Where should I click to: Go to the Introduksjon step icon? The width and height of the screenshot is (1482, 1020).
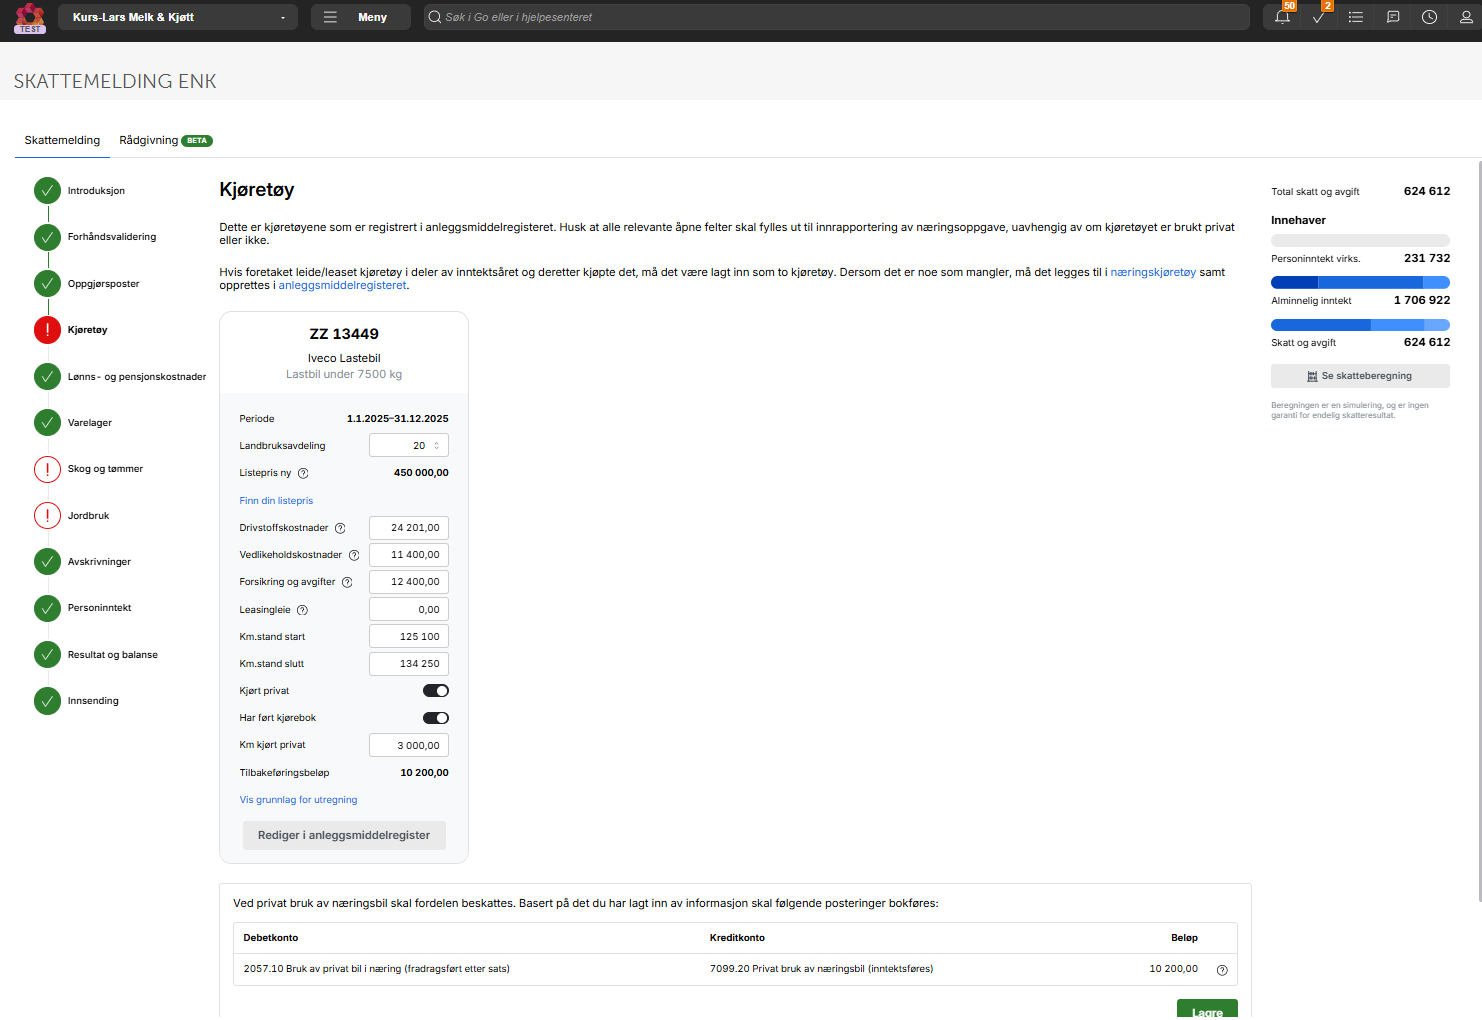(47, 191)
